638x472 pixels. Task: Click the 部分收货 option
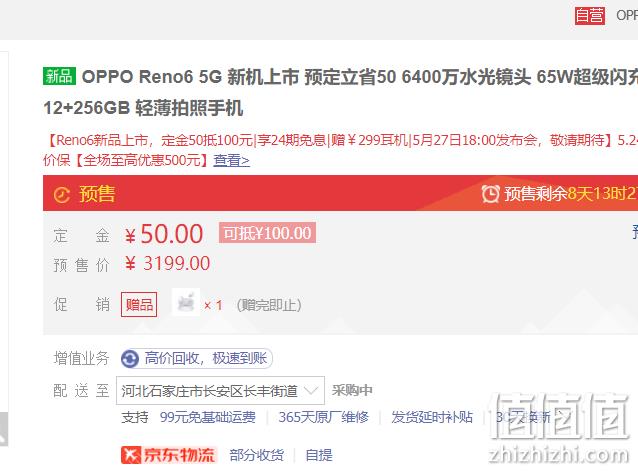pyautogui.click(x=257, y=455)
